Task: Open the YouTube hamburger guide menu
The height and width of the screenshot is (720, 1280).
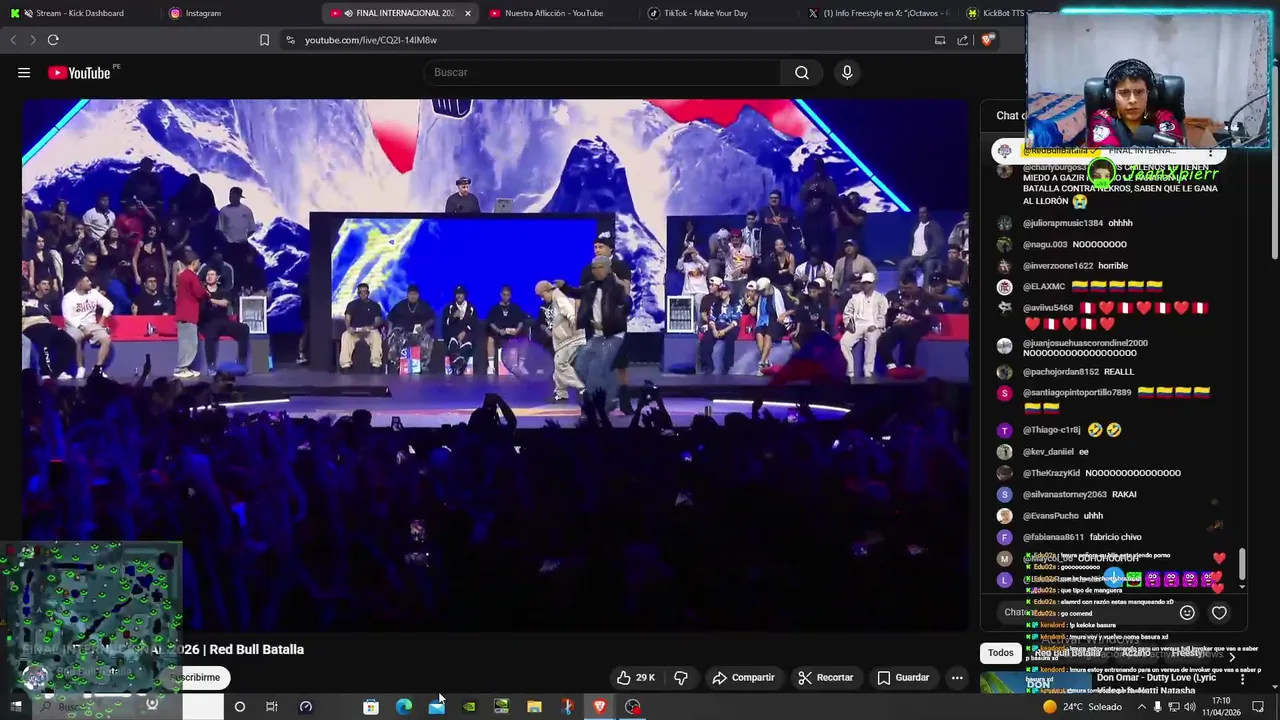Action: tap(24, 72)
